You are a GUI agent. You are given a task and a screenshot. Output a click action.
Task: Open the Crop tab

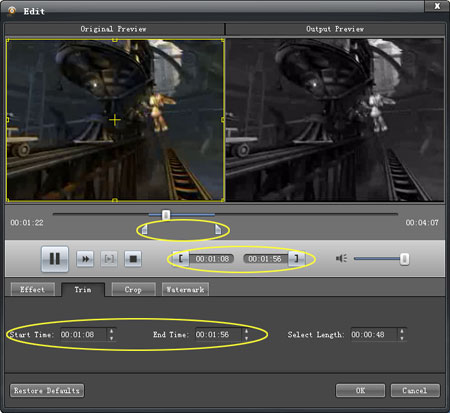133,289
